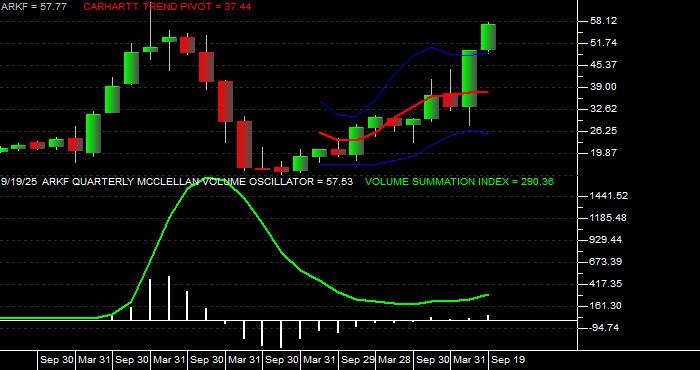Screen dimensions: 700x370
Task: Select the 1441.52 oscillator axis value
Action: click(x=609, y=196)
